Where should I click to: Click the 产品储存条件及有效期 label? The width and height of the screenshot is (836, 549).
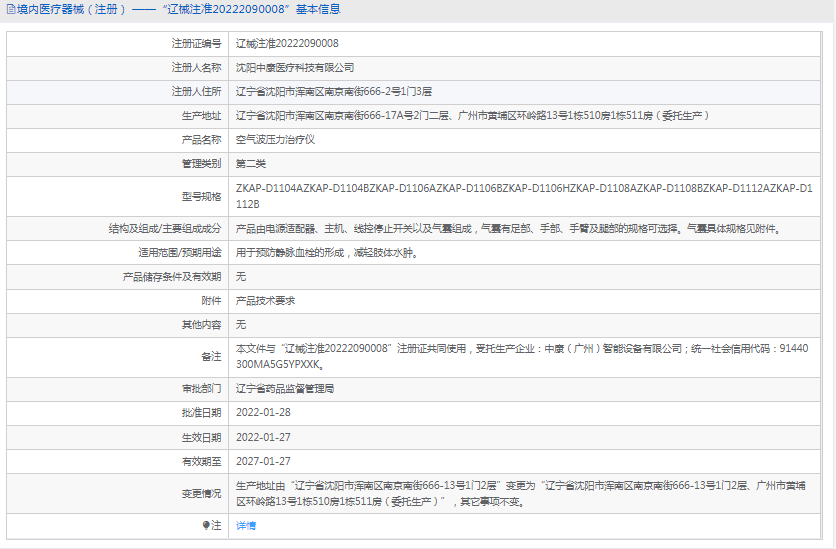tap(172, 277)
